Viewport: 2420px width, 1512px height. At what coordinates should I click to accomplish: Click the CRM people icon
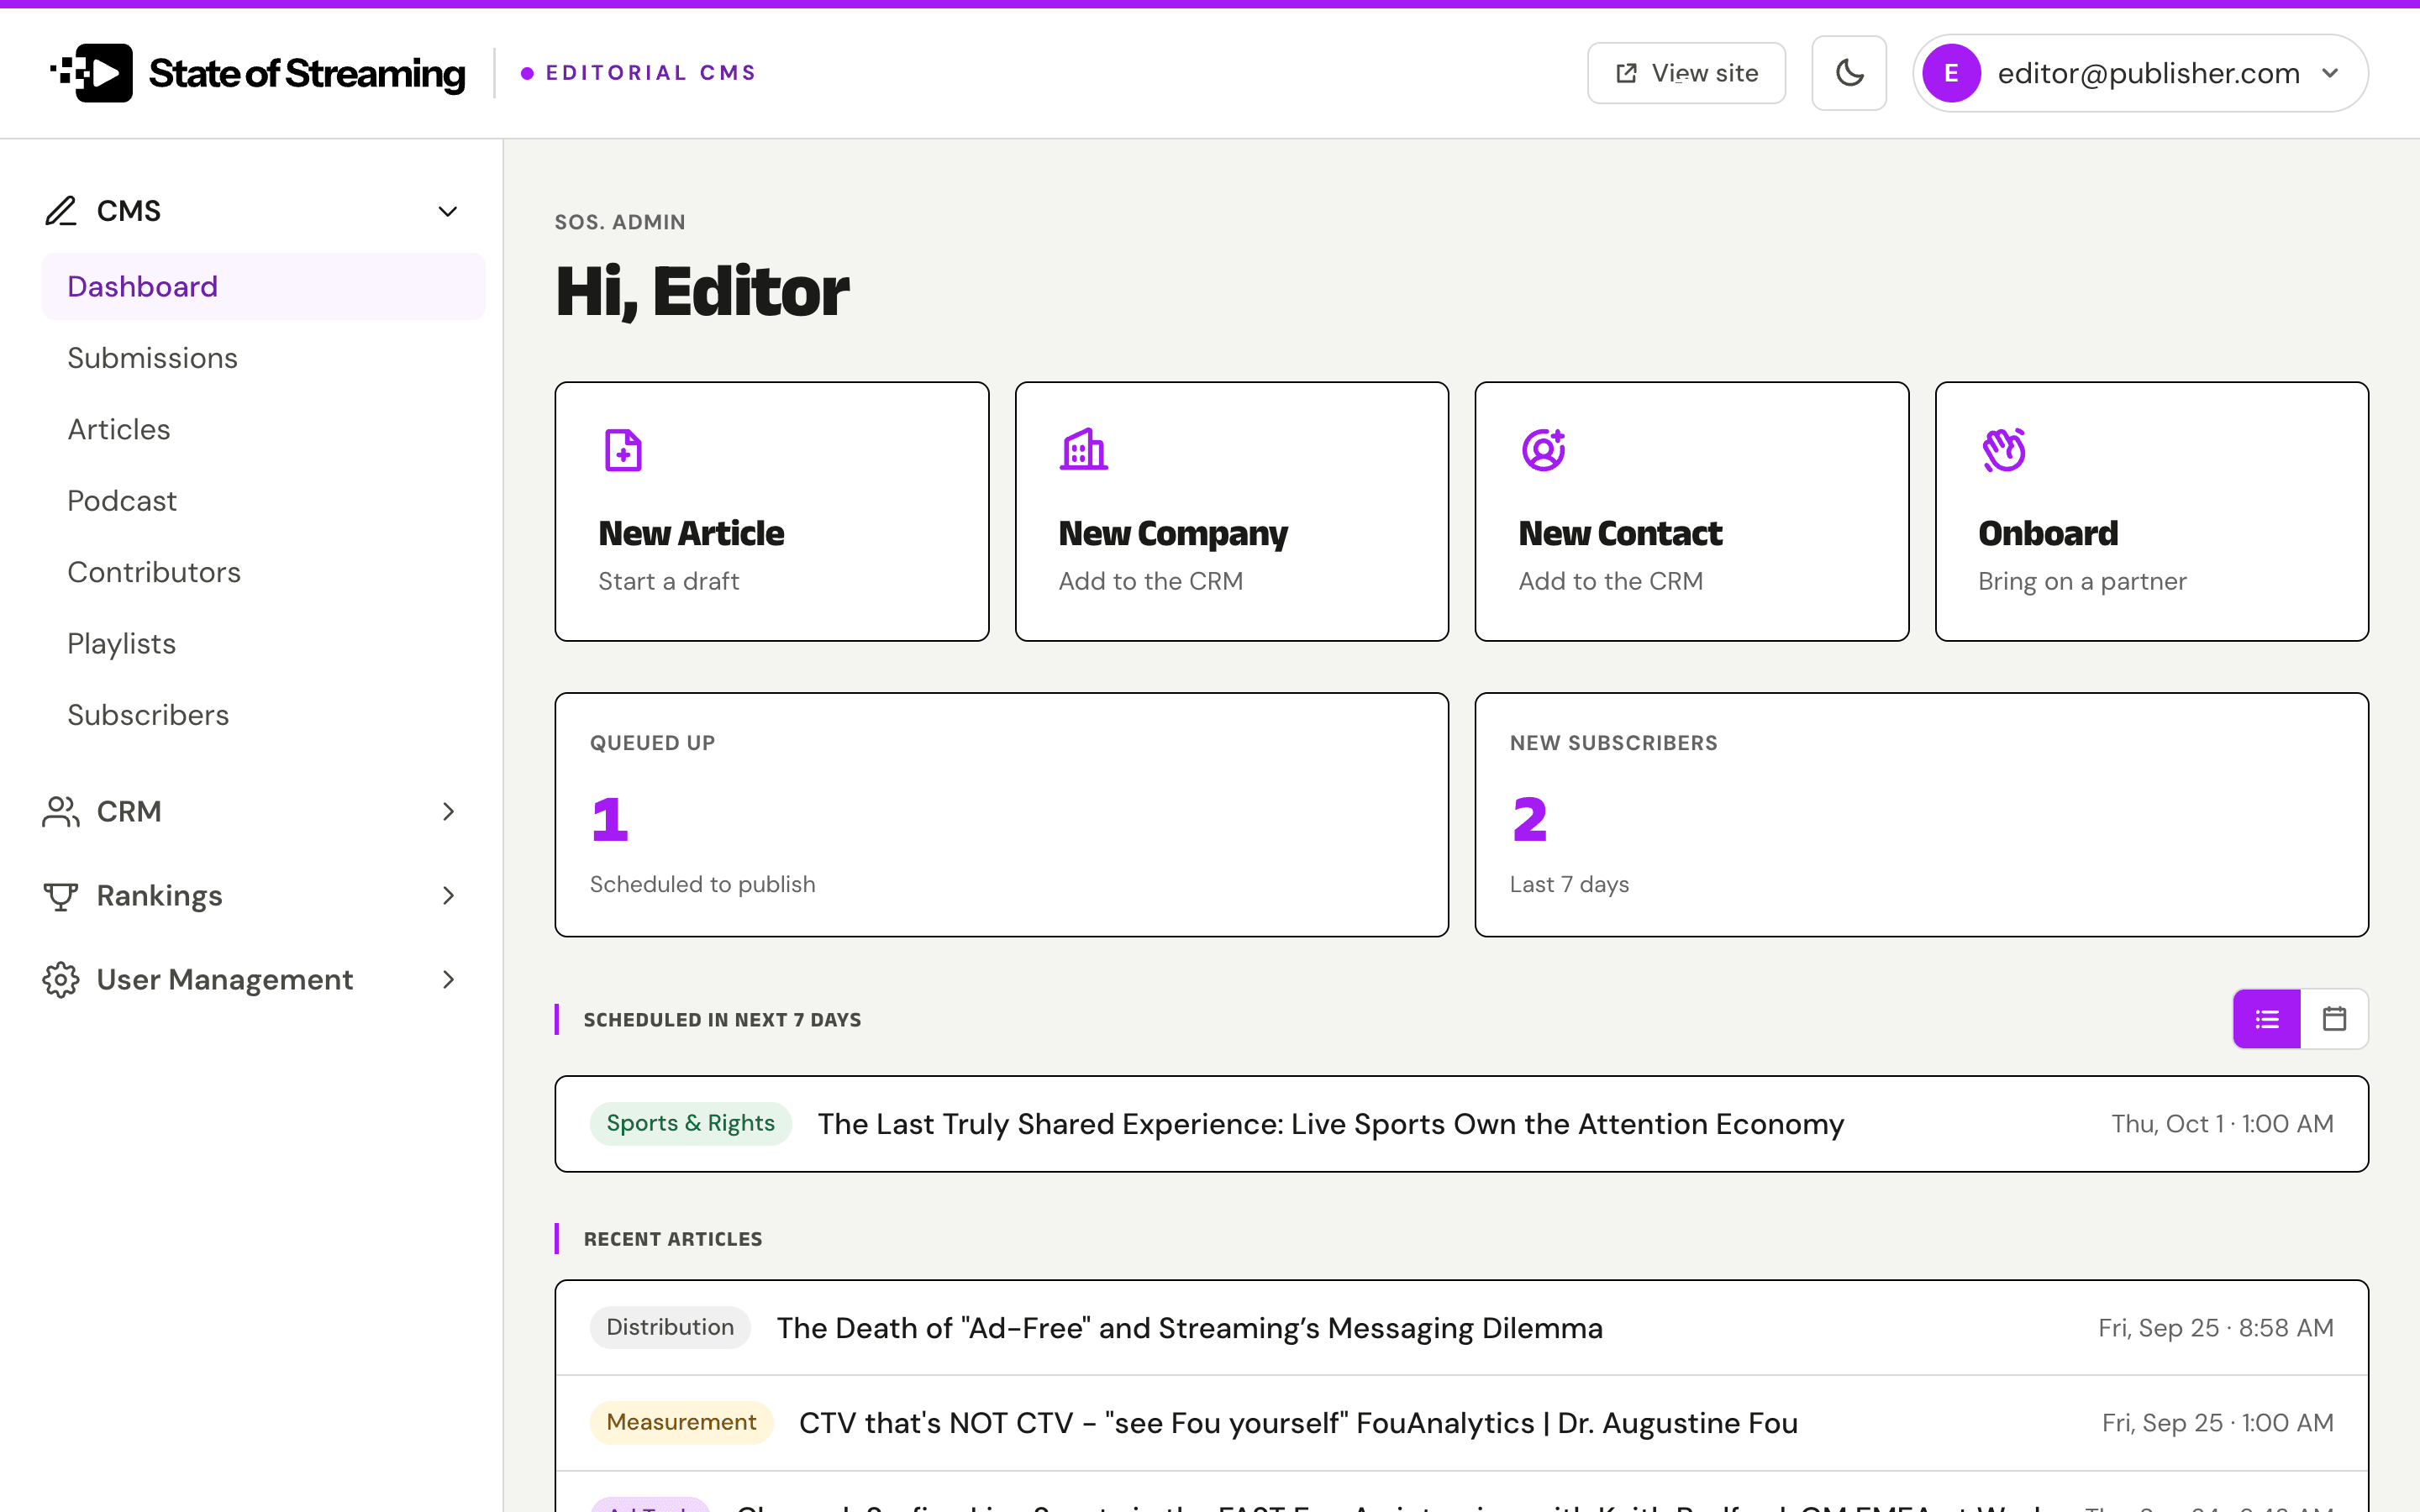coord(61,811)
